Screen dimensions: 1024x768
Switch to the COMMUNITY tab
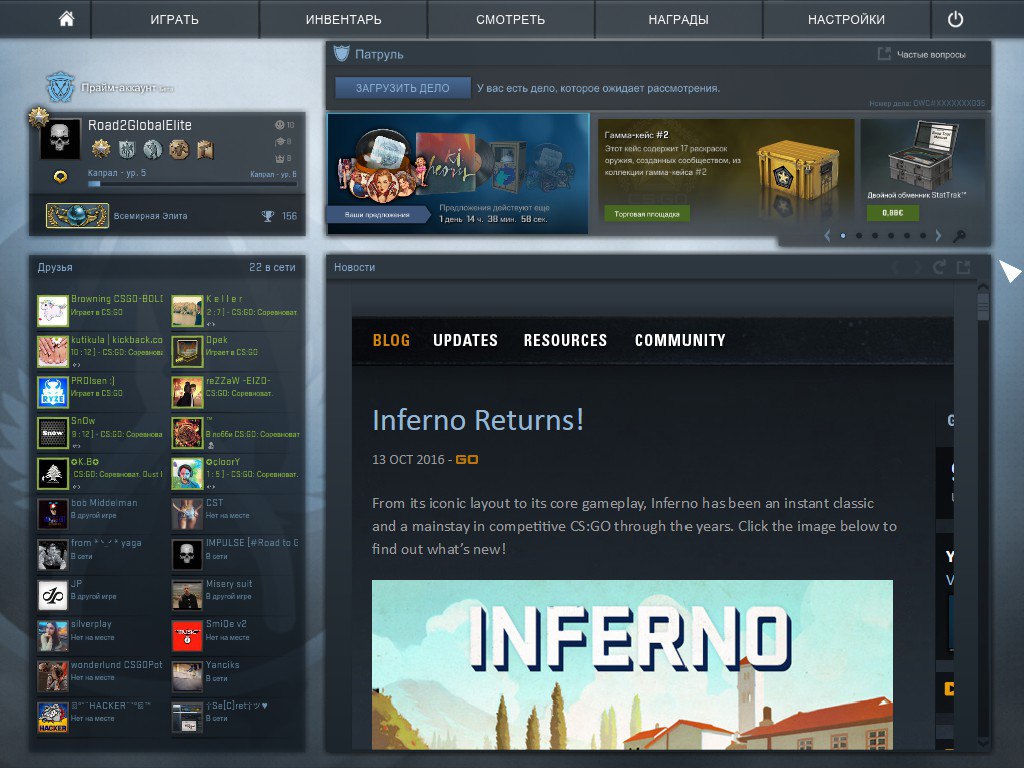click(680, 340)
